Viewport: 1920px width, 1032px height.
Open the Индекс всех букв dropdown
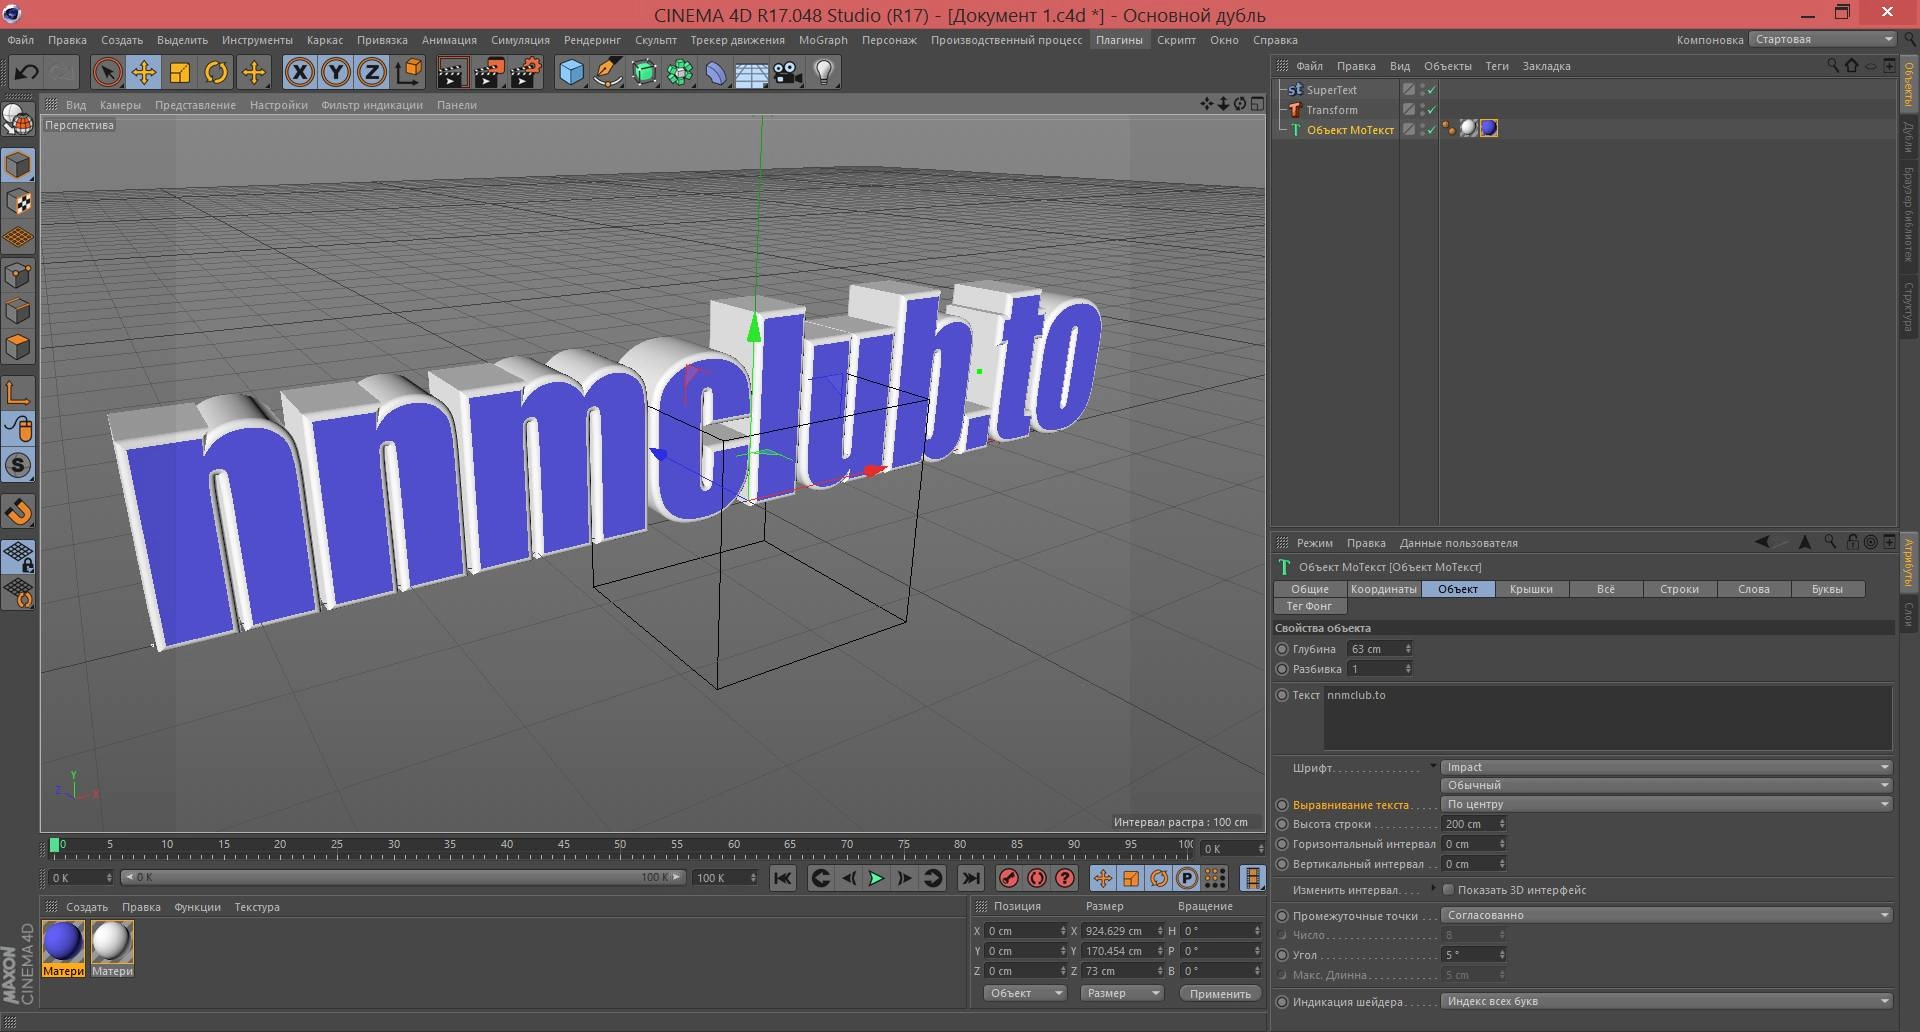[x=1667, y=1001]
